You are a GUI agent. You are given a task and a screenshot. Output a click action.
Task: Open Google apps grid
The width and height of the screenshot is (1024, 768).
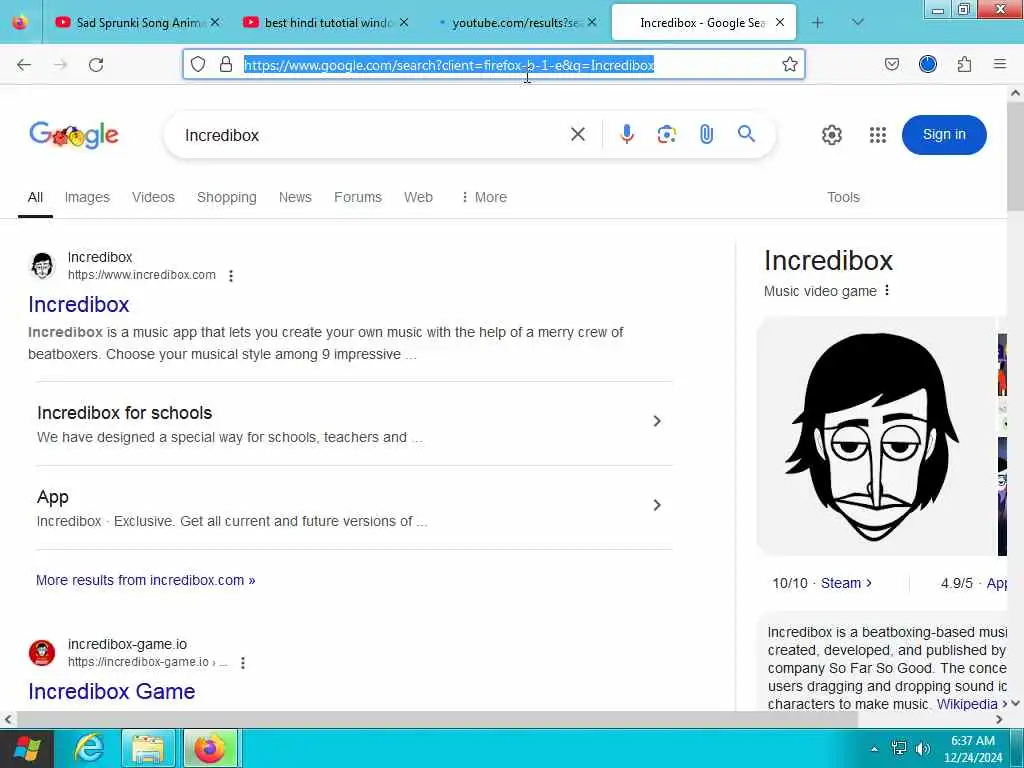[878, 135]
